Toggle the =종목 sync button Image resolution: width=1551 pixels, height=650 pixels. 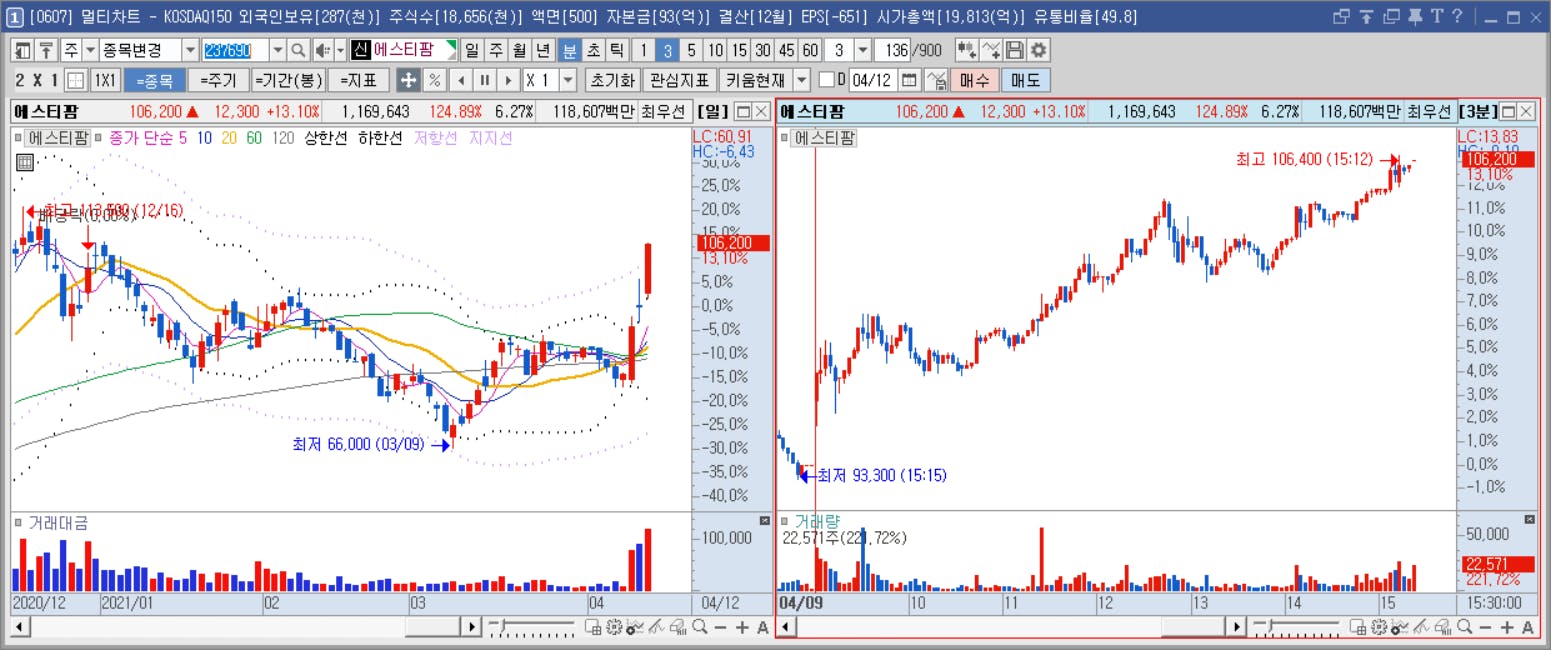click(x=155, y=80)
